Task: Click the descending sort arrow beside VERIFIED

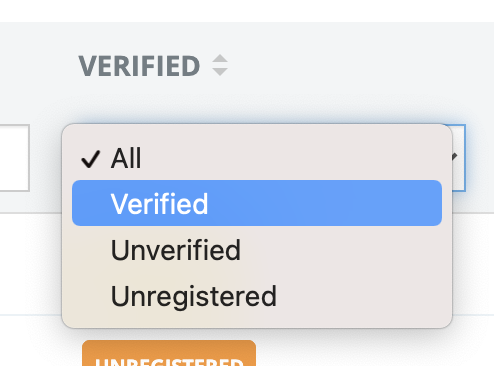Action: click(220, 71)
